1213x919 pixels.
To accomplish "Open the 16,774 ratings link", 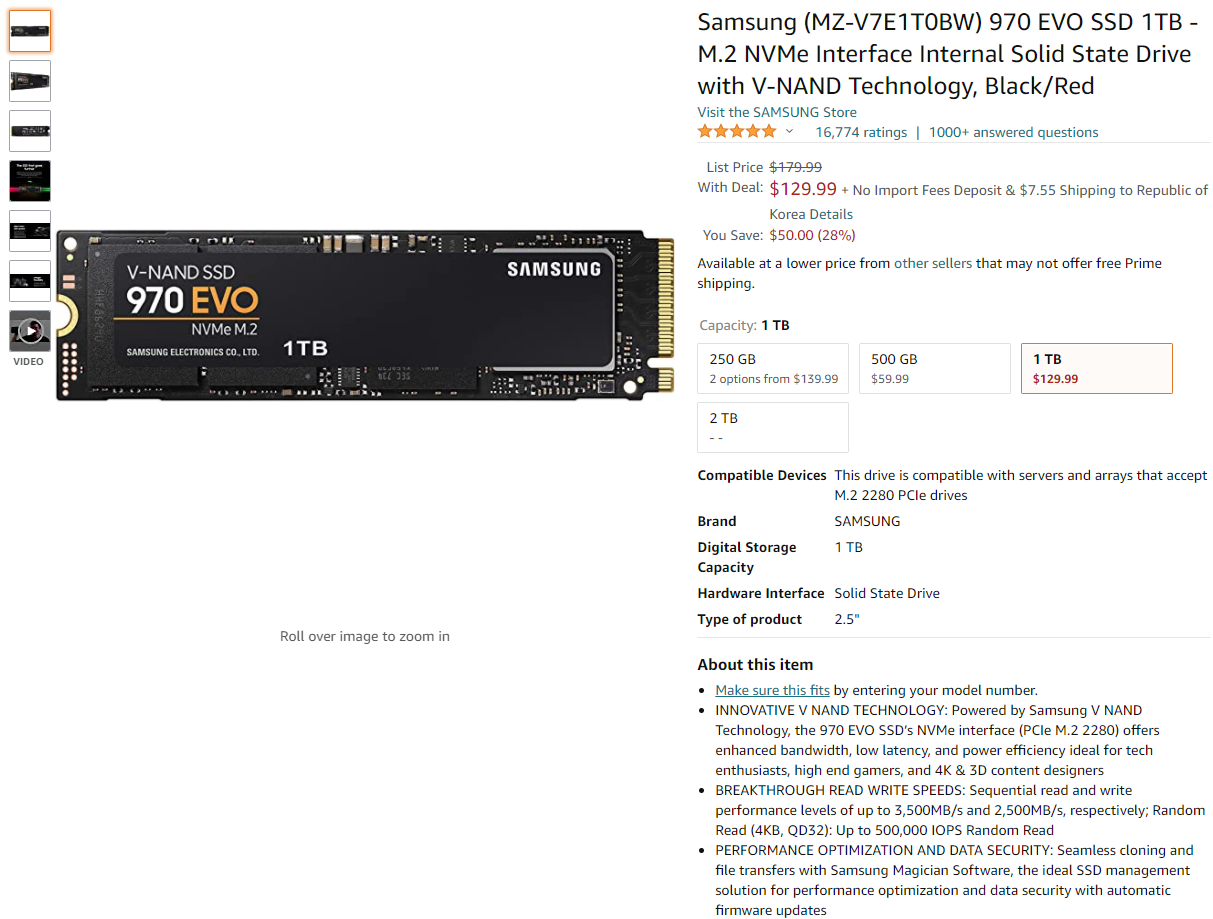I will (861, 132).
